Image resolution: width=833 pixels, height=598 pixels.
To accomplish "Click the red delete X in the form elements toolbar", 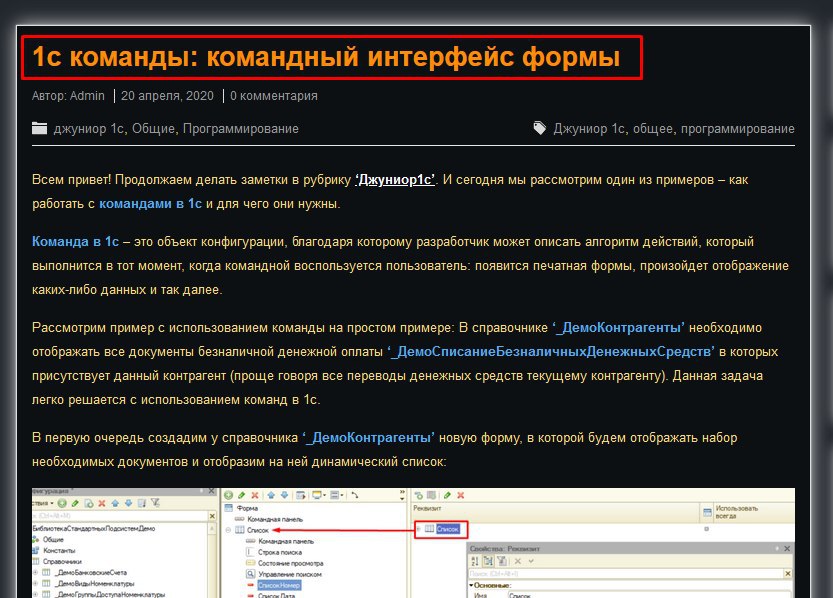I will pyautogui.click(x=255, y=495).
